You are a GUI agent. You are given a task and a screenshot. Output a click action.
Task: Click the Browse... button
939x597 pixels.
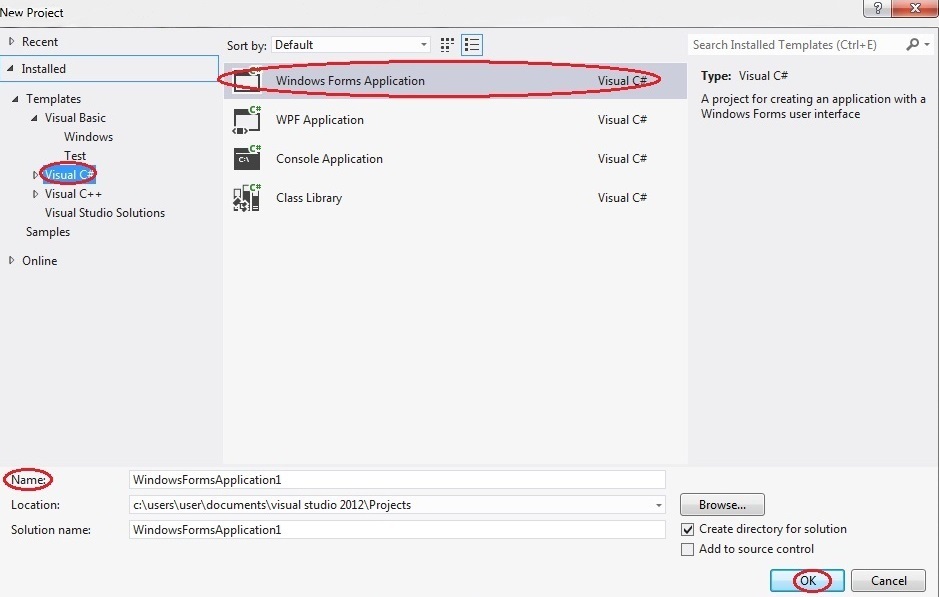pyautogui.click(x=721, y=505)
